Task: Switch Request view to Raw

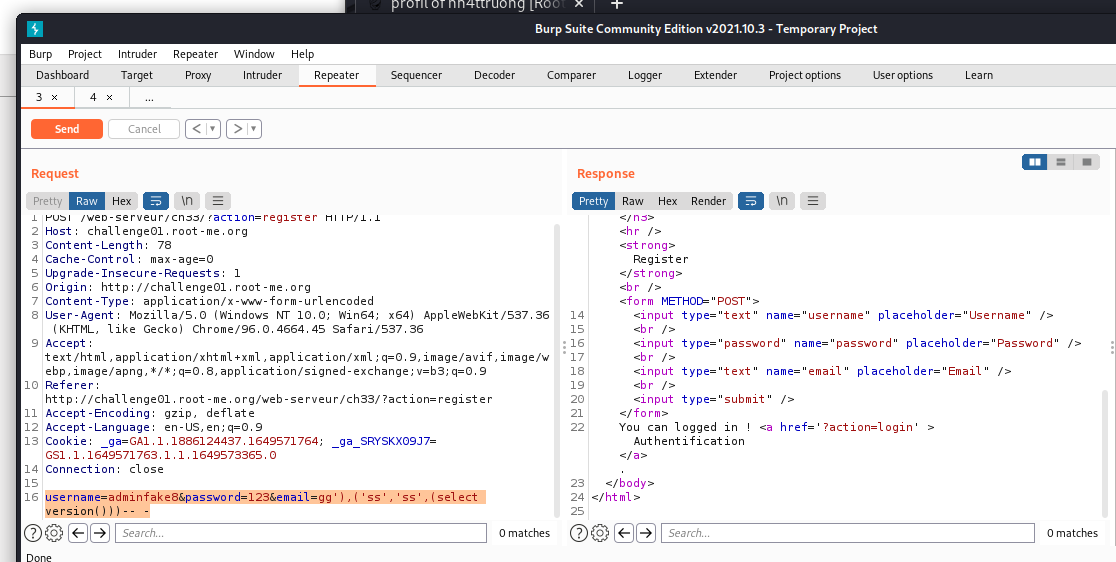Action: click(x=87, y=201)
